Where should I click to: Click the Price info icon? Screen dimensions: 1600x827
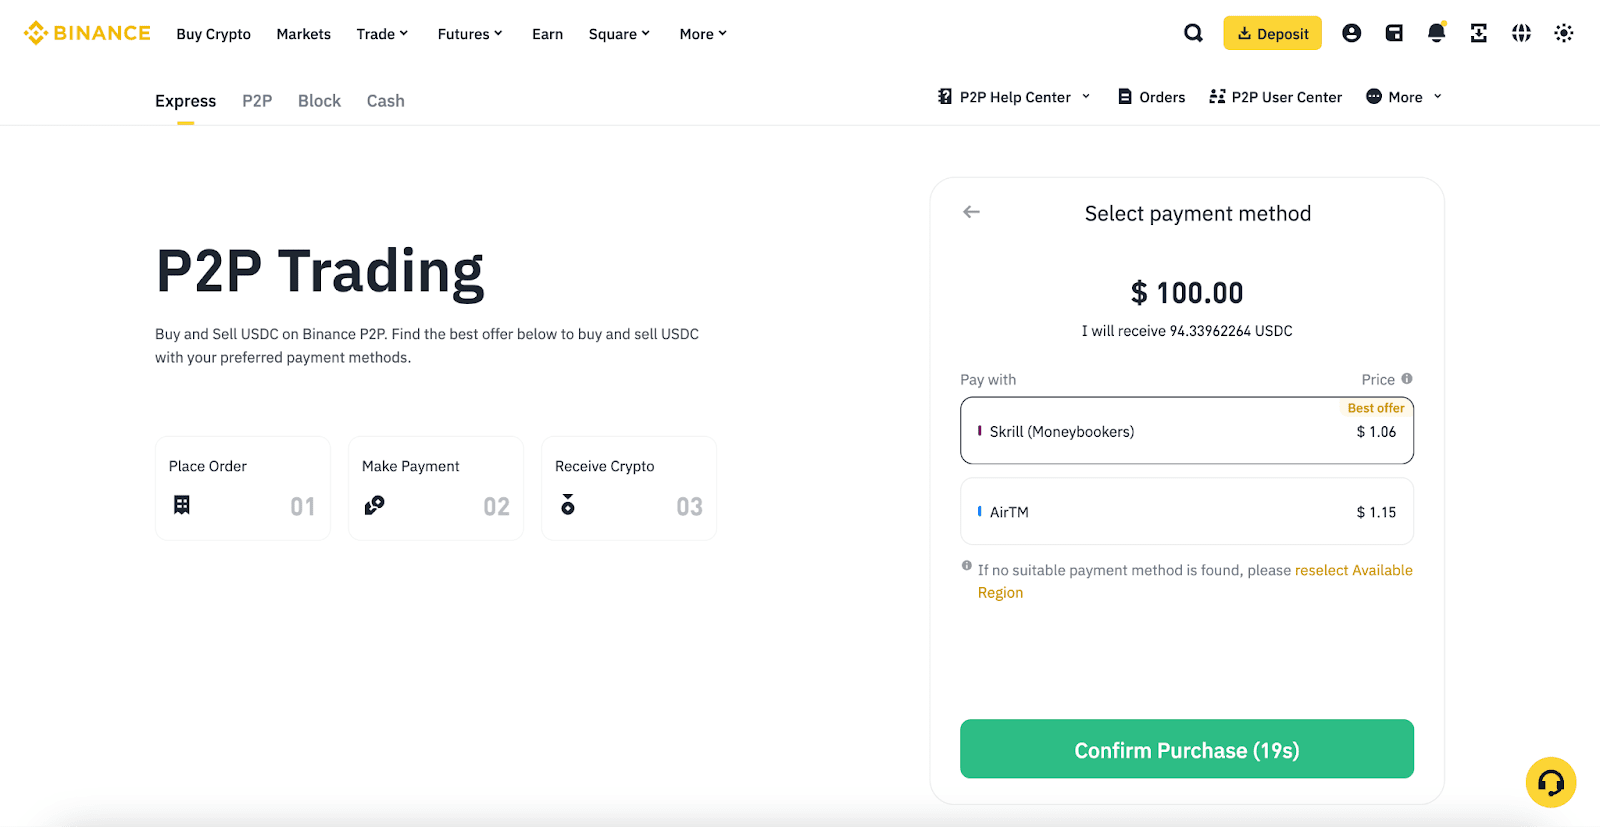click(x=1407, y=379)
